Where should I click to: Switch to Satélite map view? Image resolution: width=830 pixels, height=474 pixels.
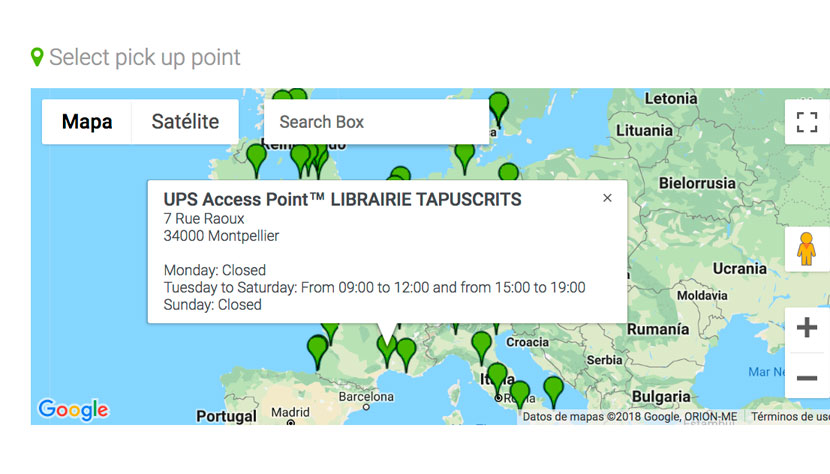coord(185,122)
